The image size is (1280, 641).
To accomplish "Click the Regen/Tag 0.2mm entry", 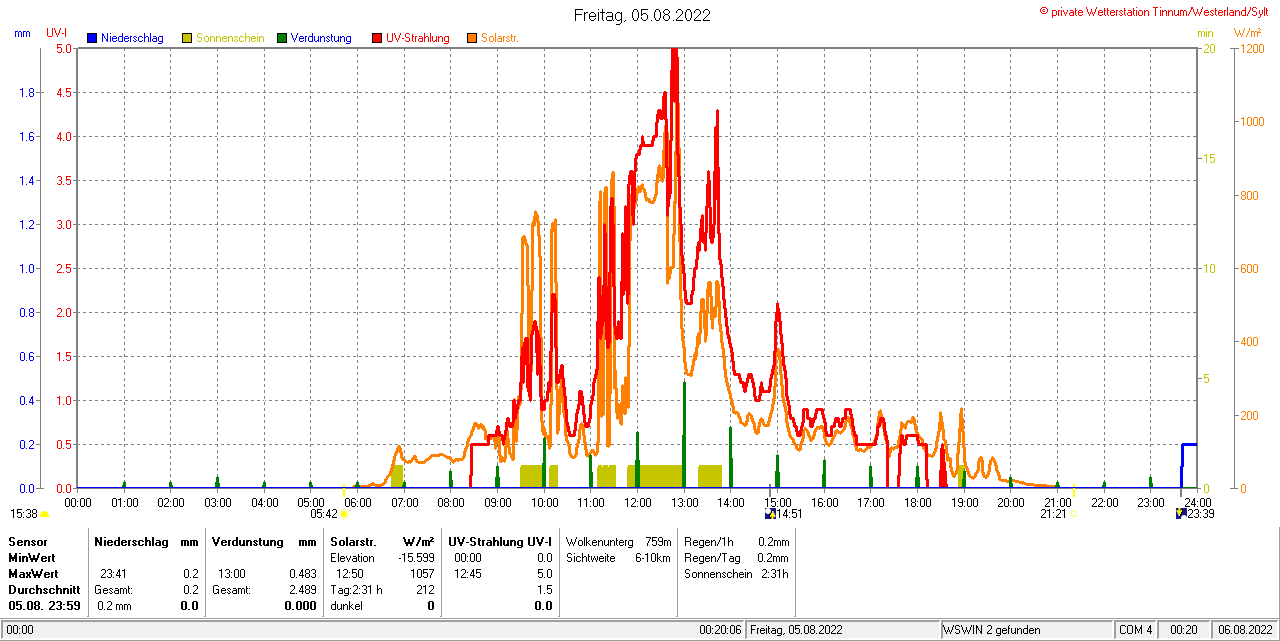I will coord(736,557).
